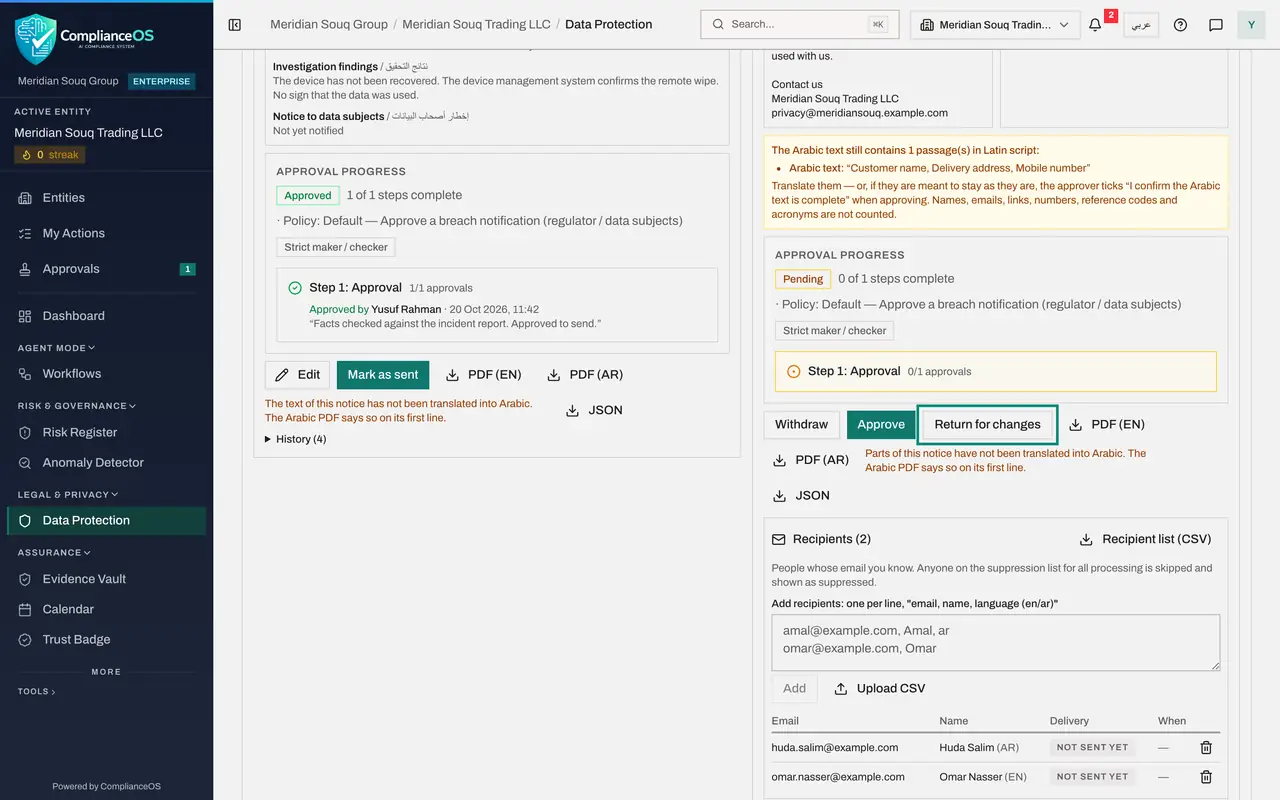Open Calendar in sidebar

click(x=106, y=609)
